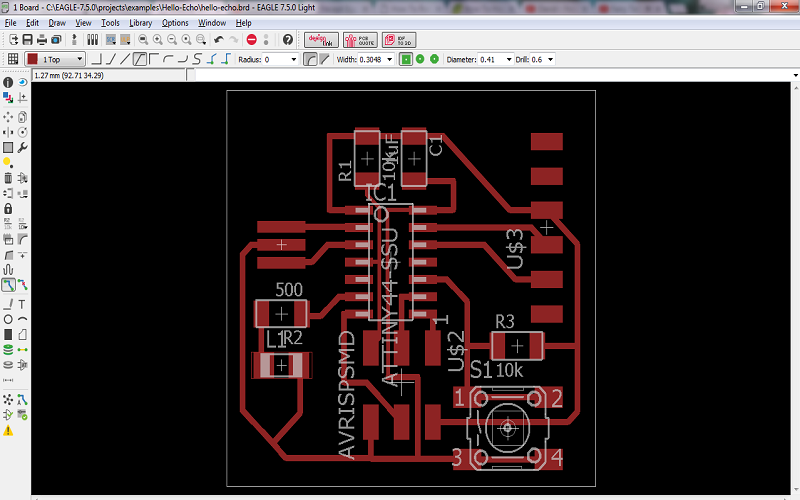Select the Polygon tool
Image resolution: width=800 pixels, height=500 pixels.
click(x=22, y=335)
